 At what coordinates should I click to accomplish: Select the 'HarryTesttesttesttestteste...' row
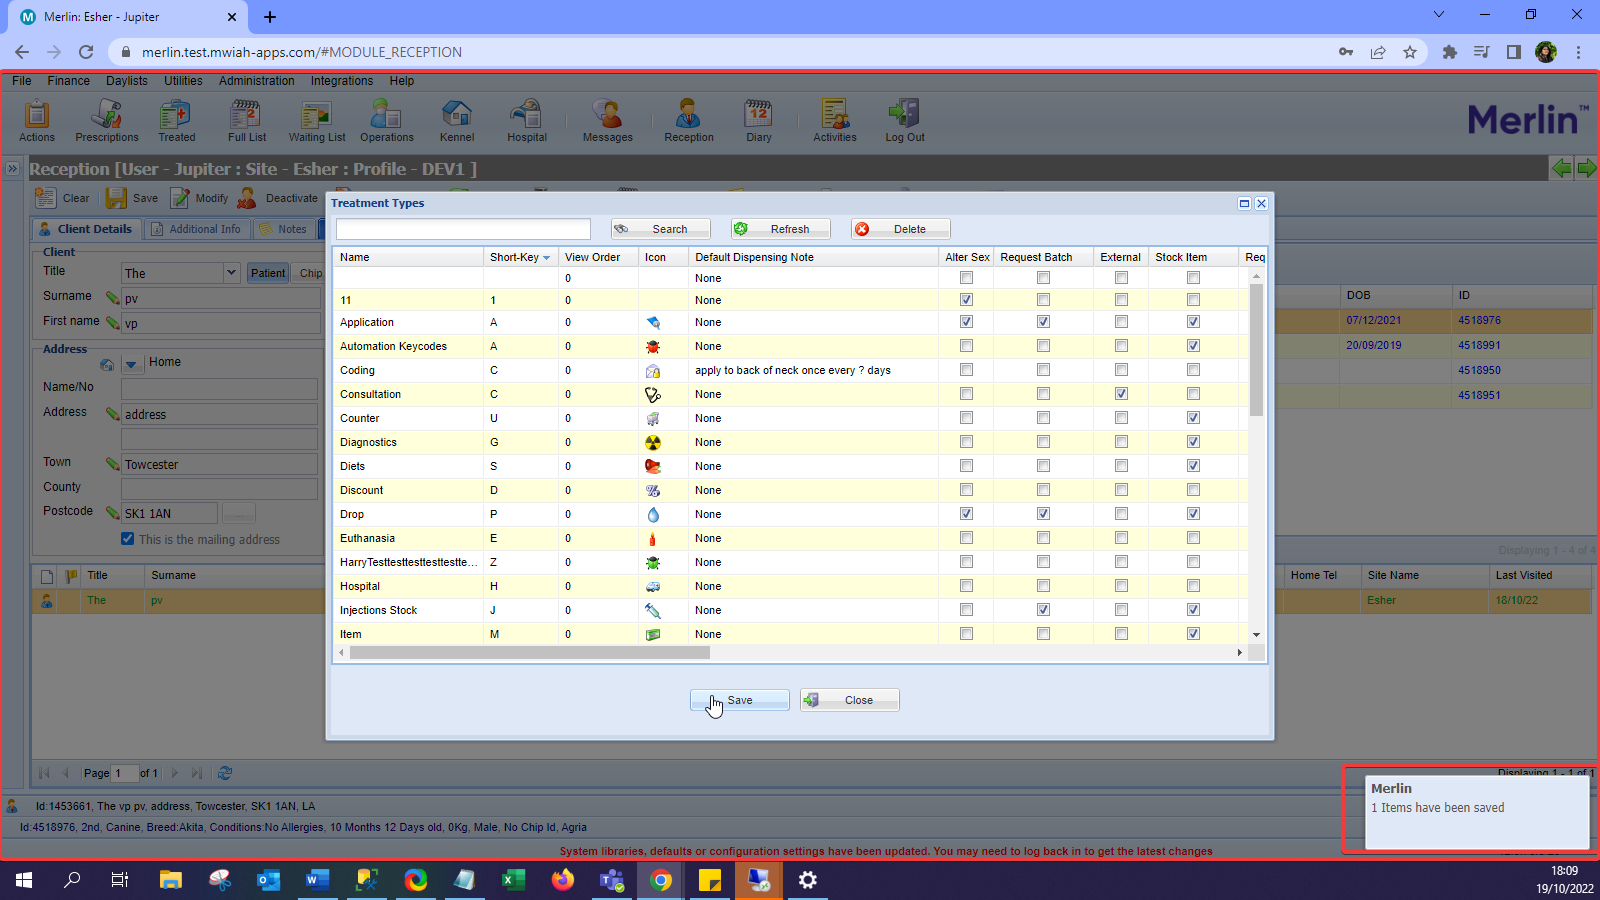(791, 562)
